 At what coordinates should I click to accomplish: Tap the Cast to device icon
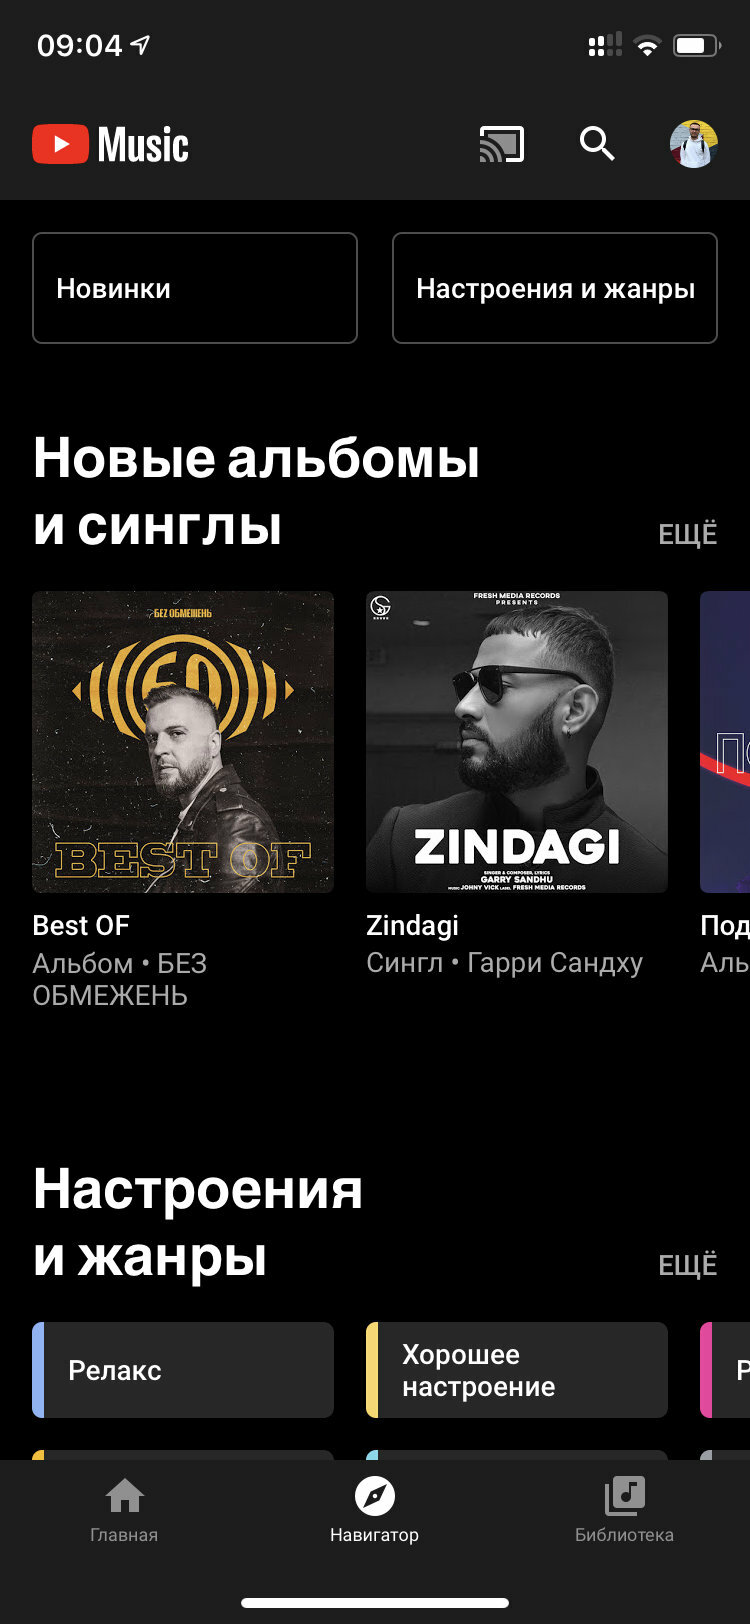tap(501, 145)
